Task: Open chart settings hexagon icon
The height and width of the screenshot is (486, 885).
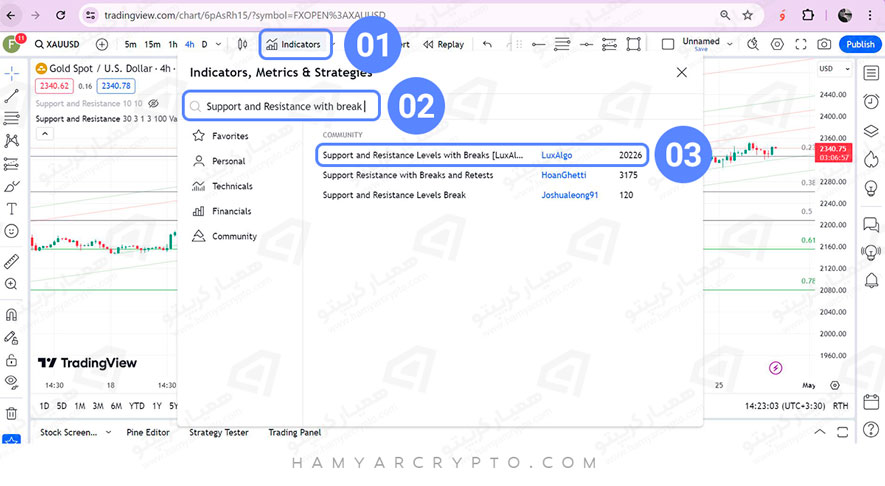Action: click(x=777, y=44)
